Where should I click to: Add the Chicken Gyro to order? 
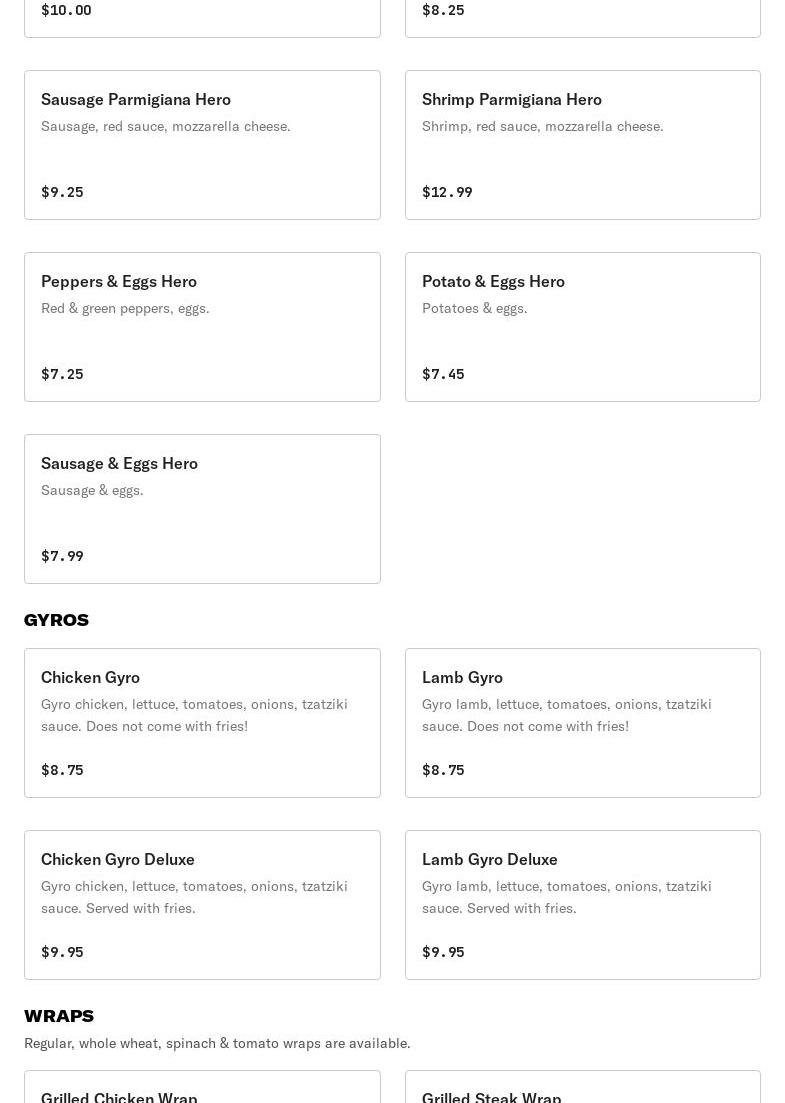203,723
